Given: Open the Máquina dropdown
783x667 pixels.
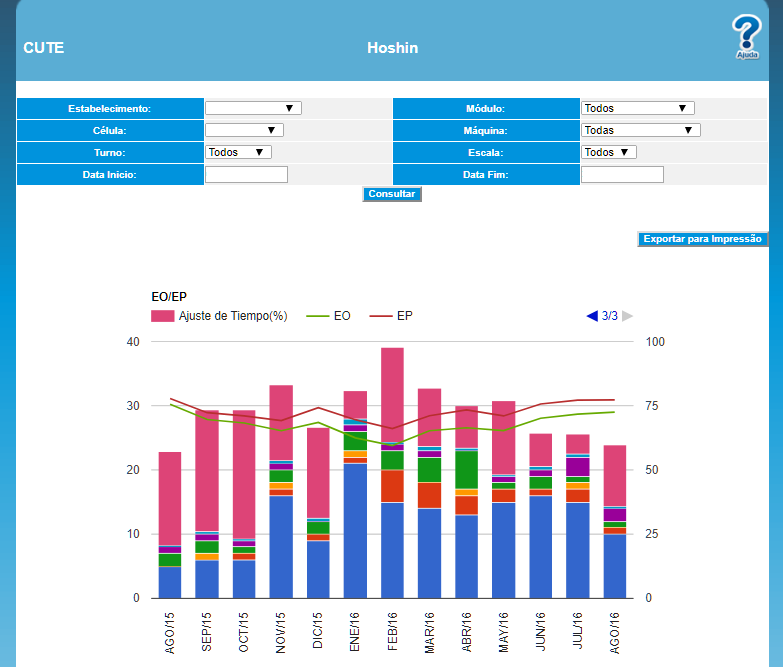Looking at the screenshot, I should tap(640, 130).
